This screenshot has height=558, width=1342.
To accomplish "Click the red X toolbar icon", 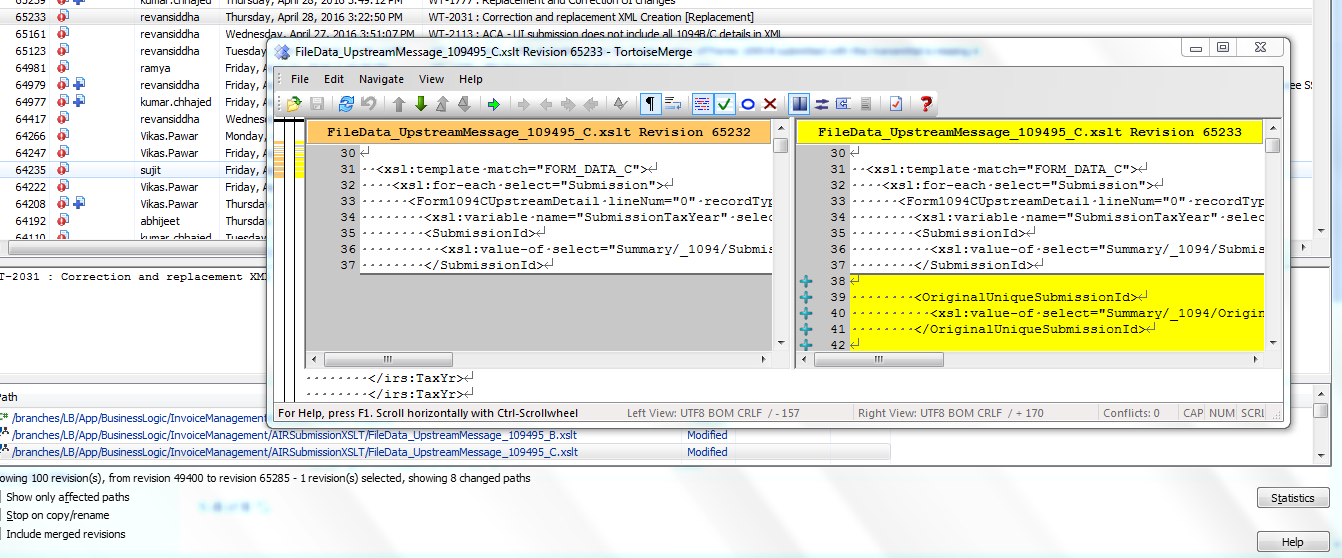I will click(x=770, y=104).
